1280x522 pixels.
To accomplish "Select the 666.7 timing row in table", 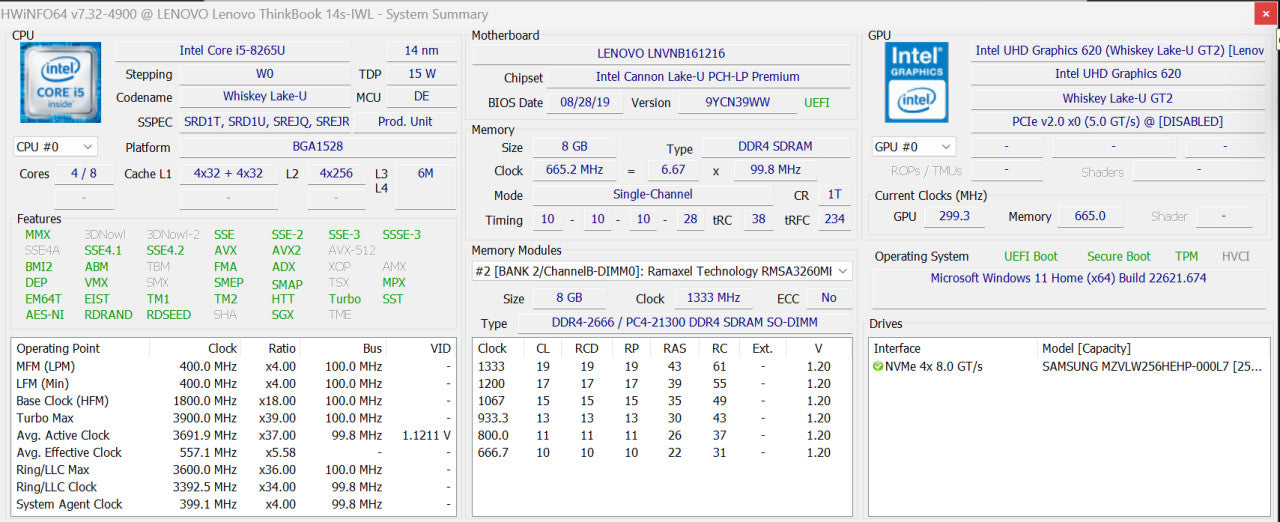I will point(662,453).
